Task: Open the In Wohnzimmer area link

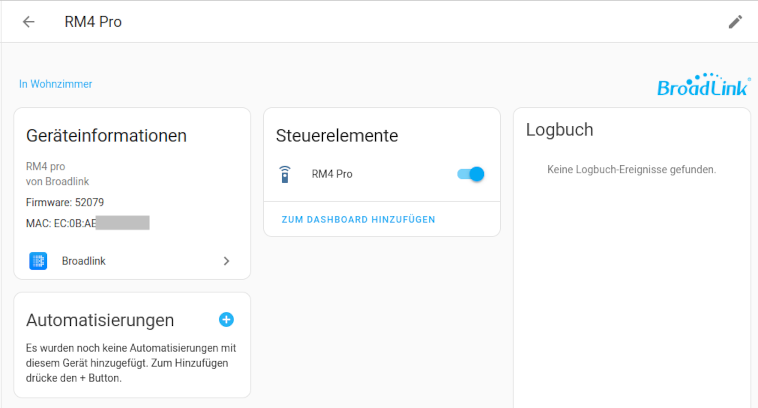Action: click(x=56, y=84)
